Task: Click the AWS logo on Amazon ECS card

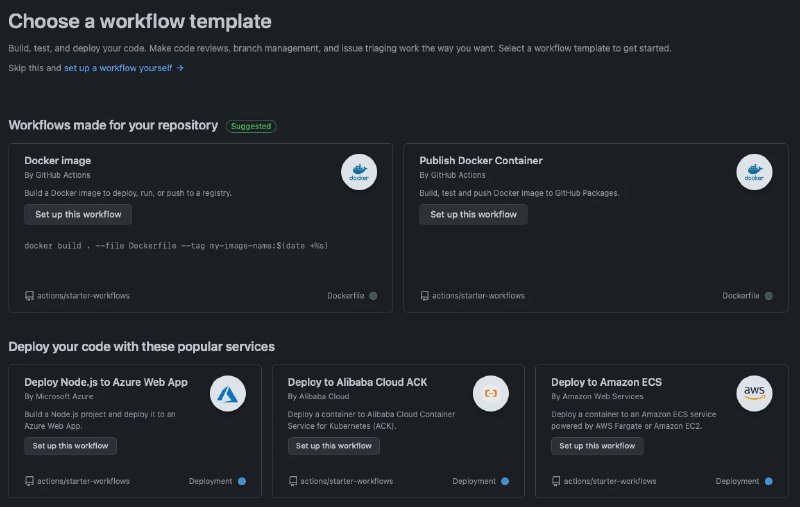Action: tap(754, 393)
